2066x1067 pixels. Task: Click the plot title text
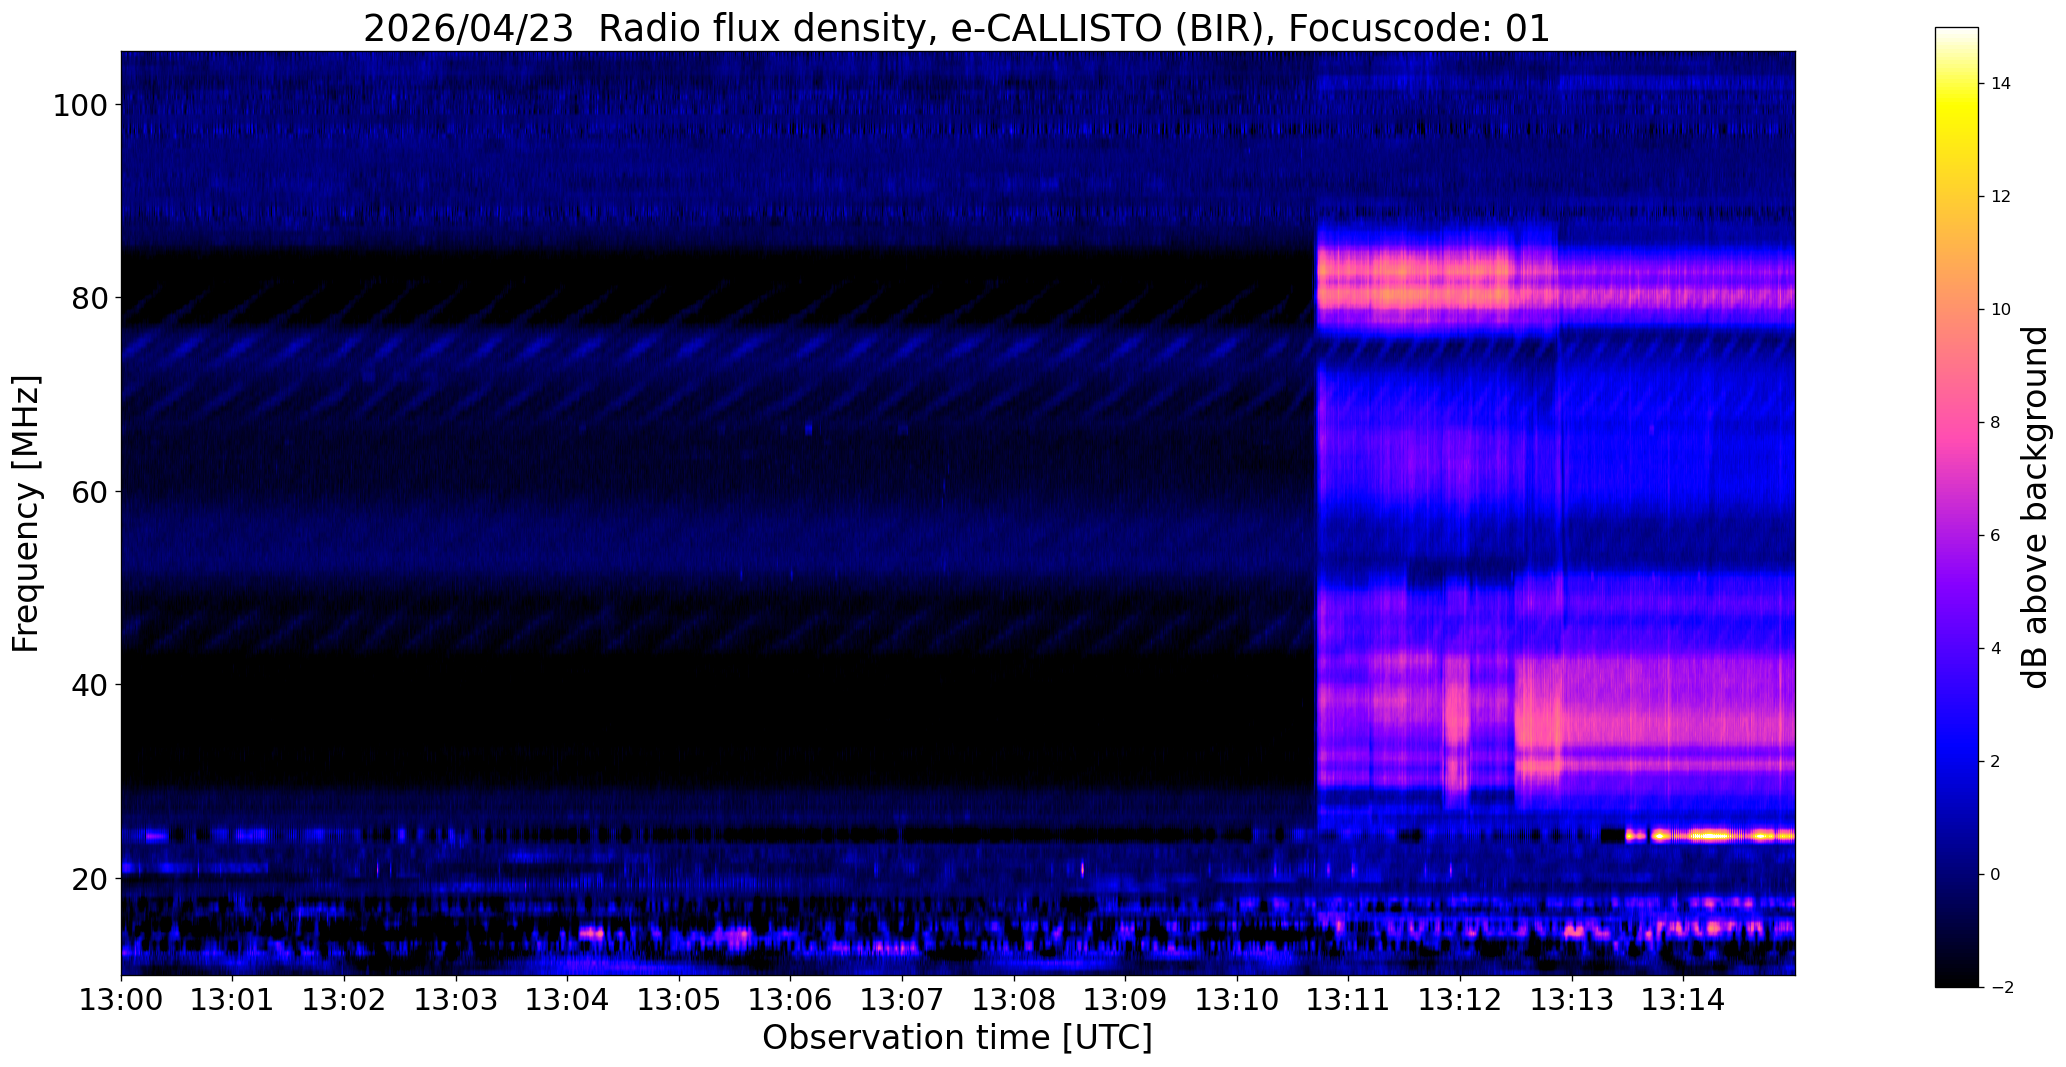pyautogui.click(x=957, y=28)
